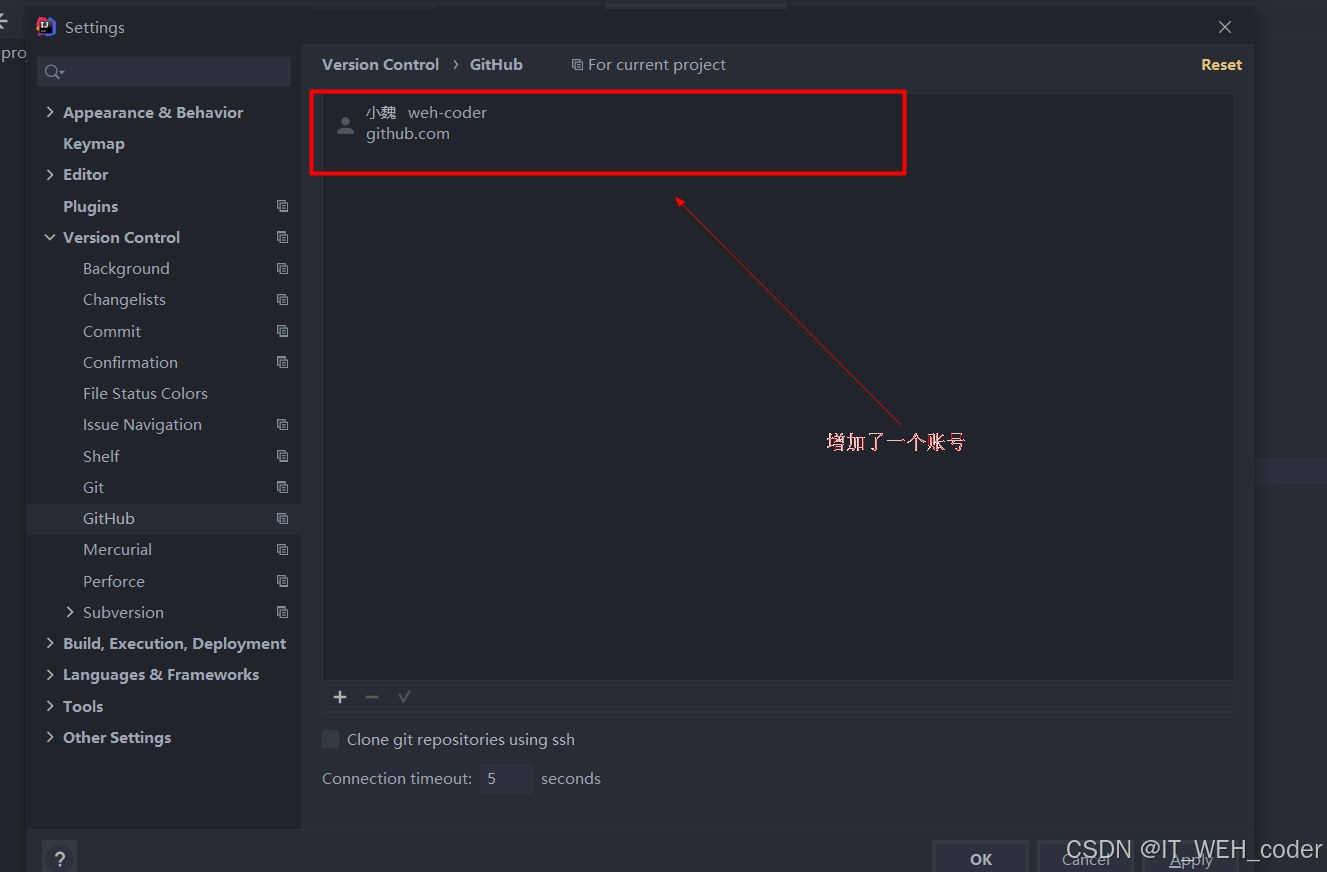
Task: Click the search magnifier icon in settings
Action: pyautogui.click(x=53, y=72)
